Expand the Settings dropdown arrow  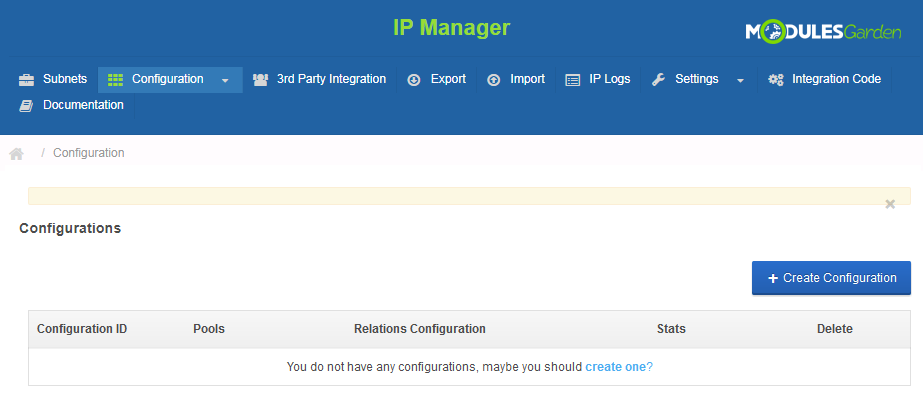tap(741, 81)
